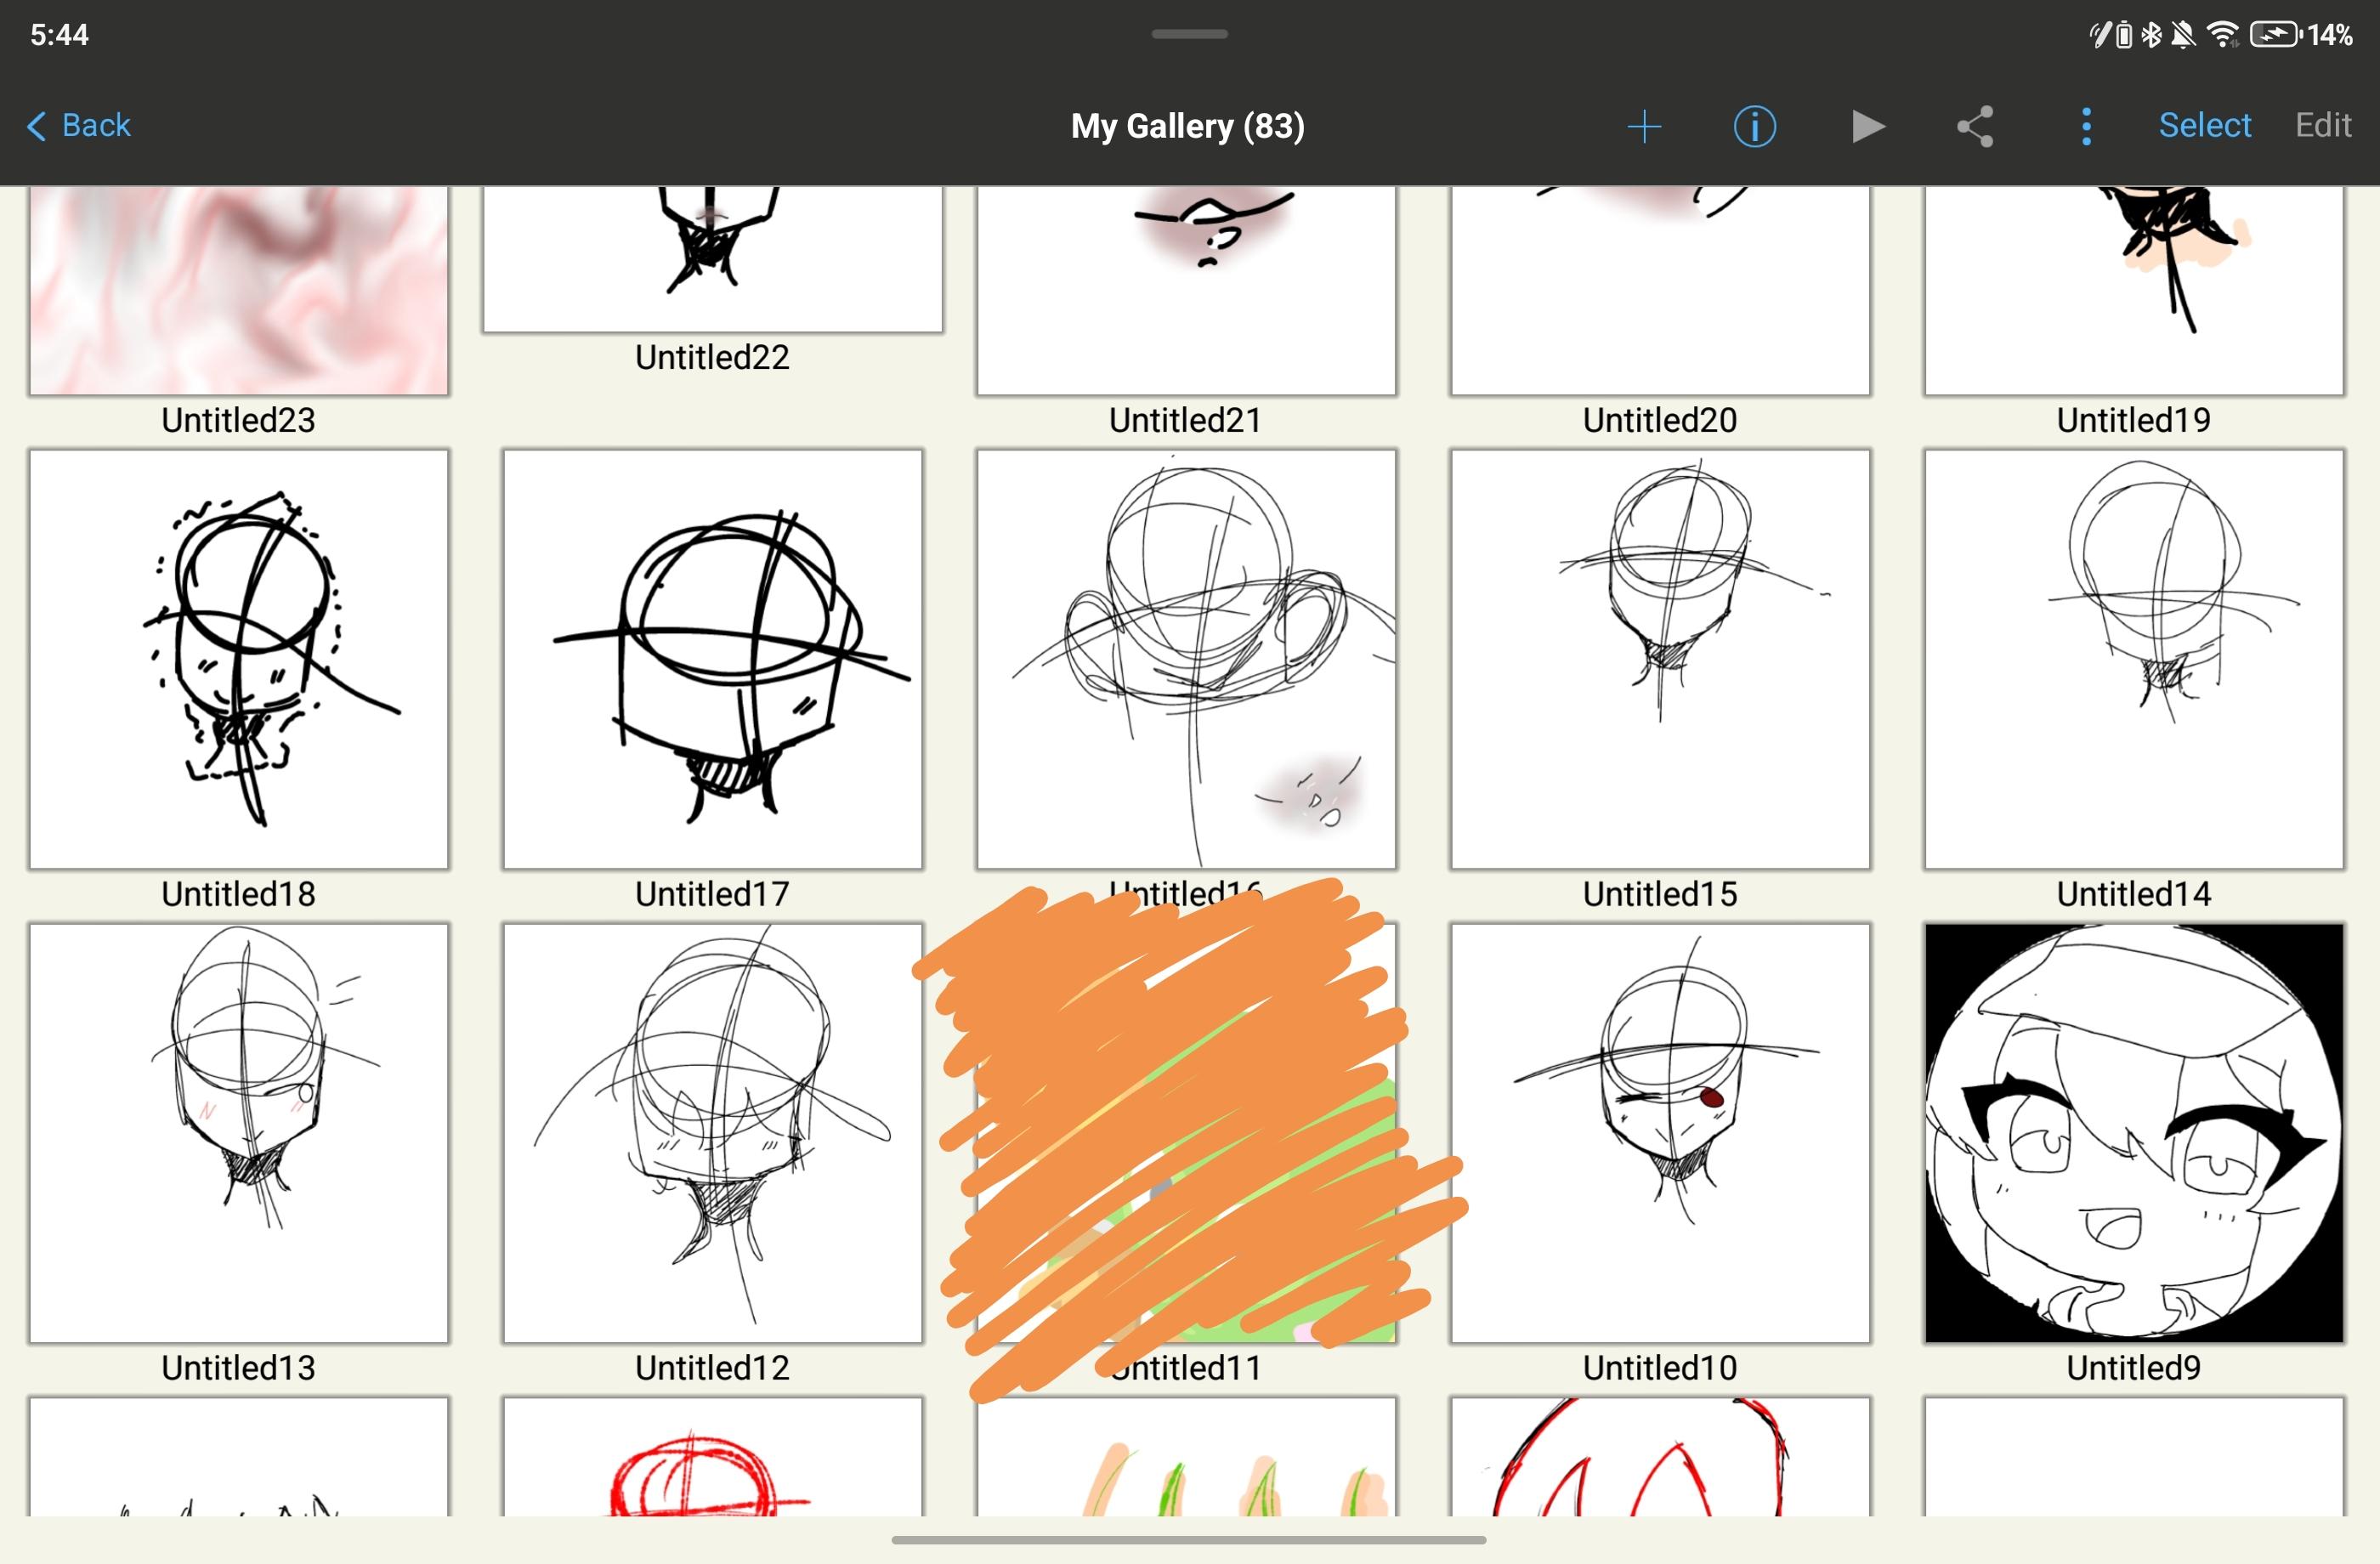Tap the muted notifications bell icon

[x=2183, y=35]
